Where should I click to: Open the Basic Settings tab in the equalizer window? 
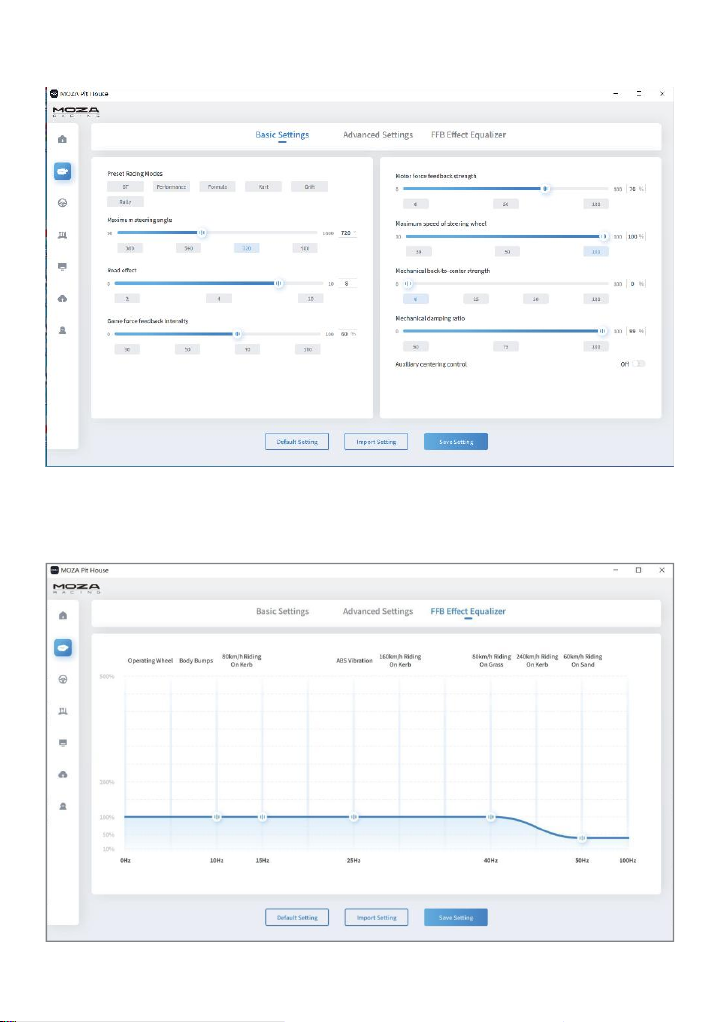click(282, 611)
